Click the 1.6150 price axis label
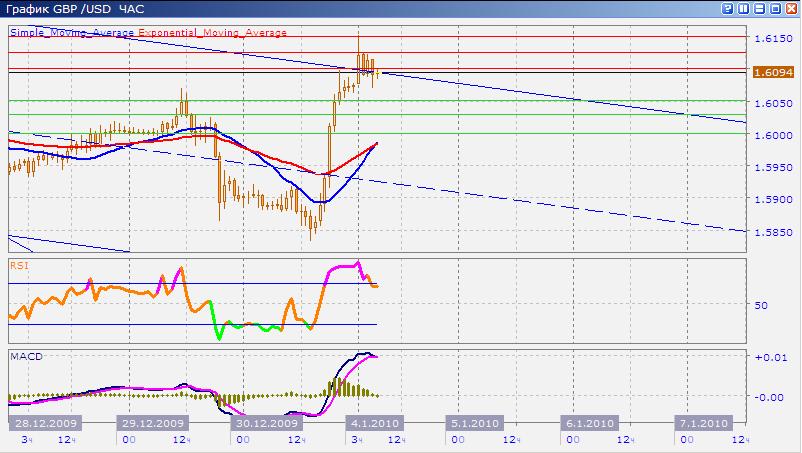The image size is (802, 453). 772,39
